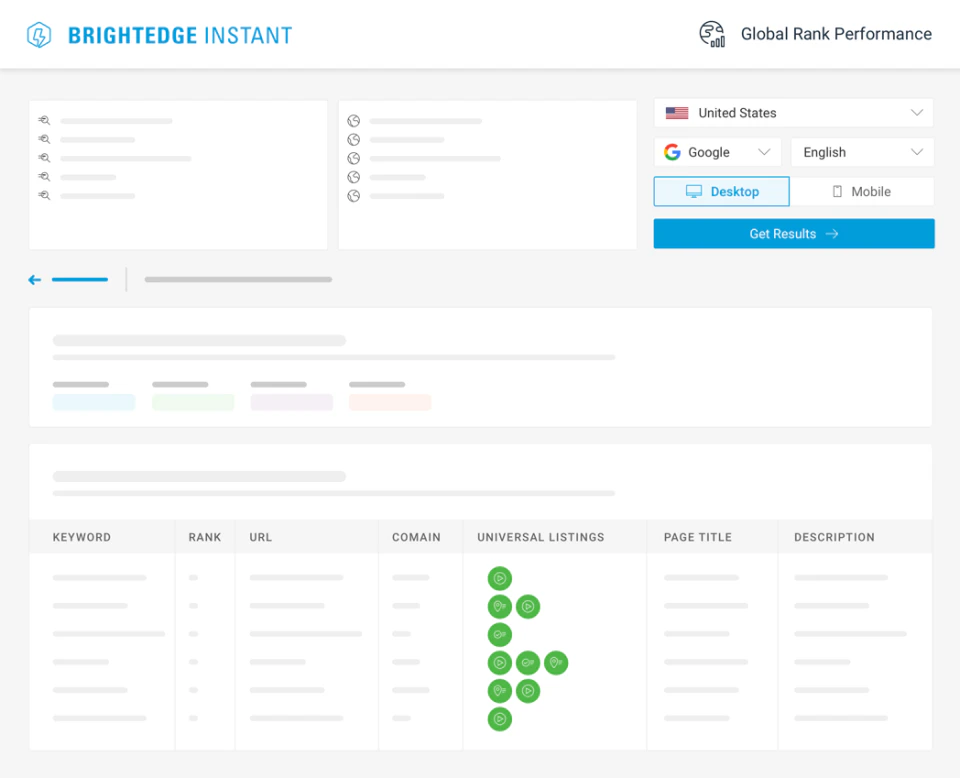Click the green quick-answer checkmark listing icon

[499, 634]
